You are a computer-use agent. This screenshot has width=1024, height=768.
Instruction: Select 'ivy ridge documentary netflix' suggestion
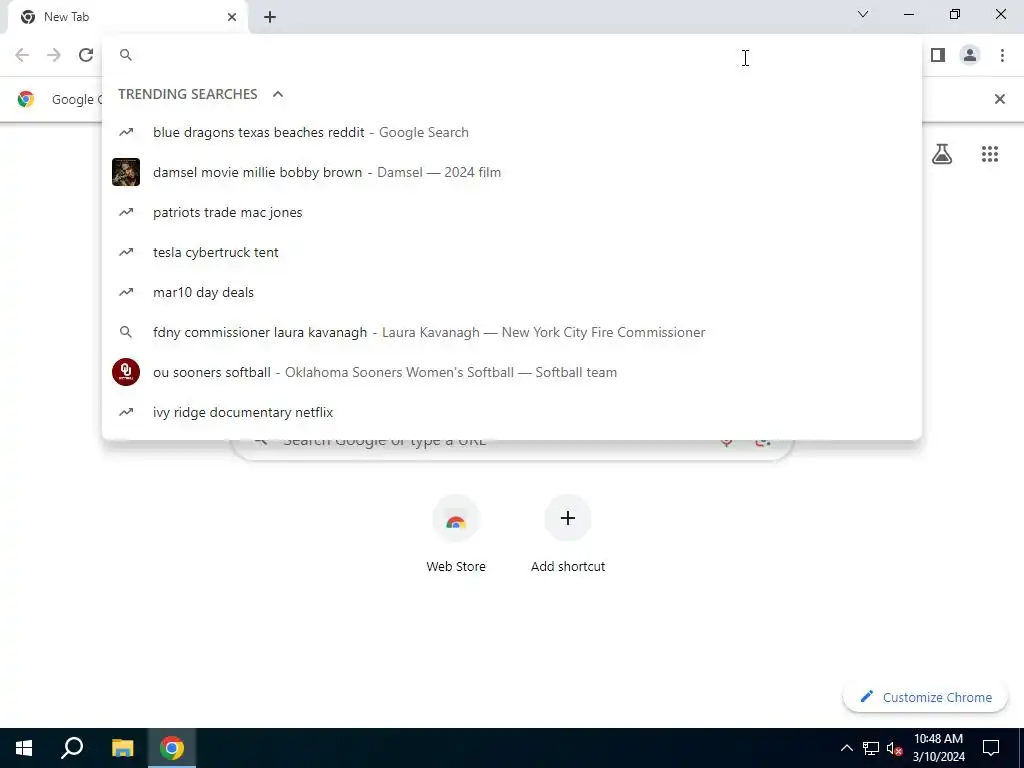pyautogui.click(x=512, y=412)
